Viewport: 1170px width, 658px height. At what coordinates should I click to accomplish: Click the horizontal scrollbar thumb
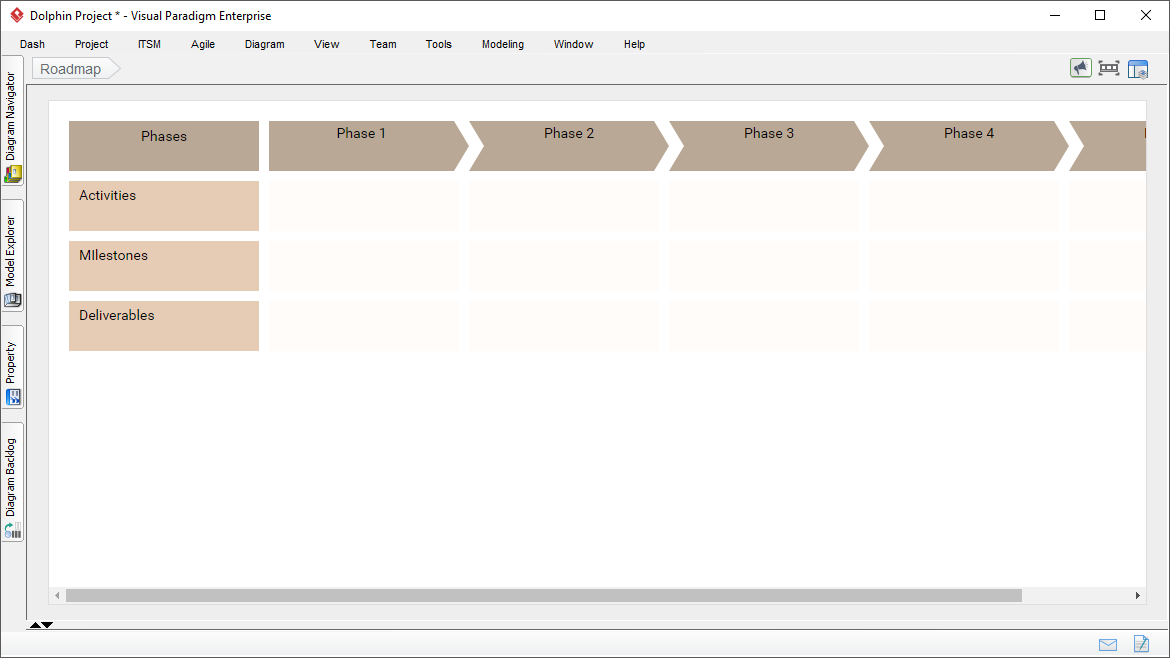pyautogui.click(x=543, y=595)
